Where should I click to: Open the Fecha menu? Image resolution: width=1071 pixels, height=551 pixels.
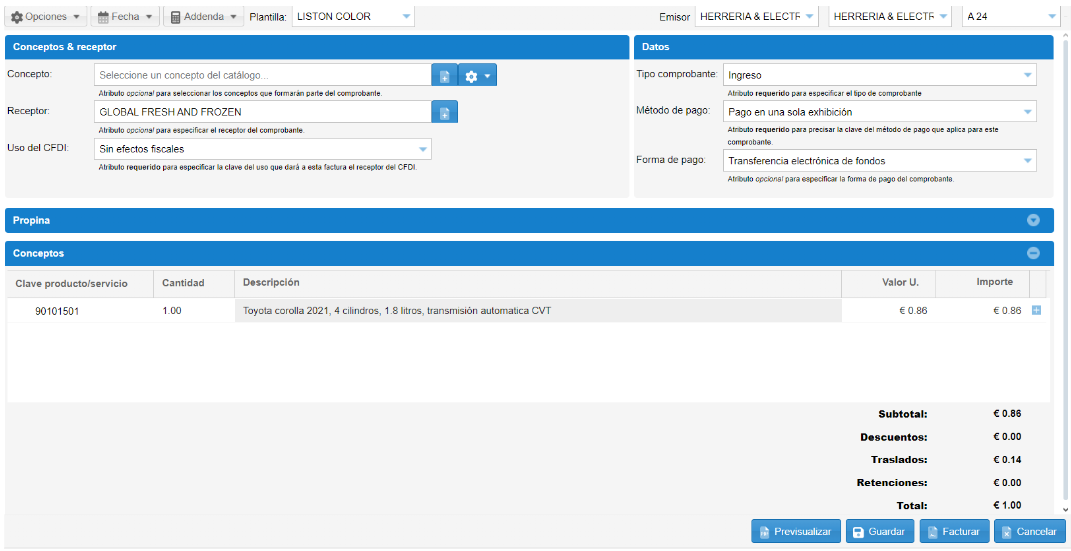tap(125, 17)
